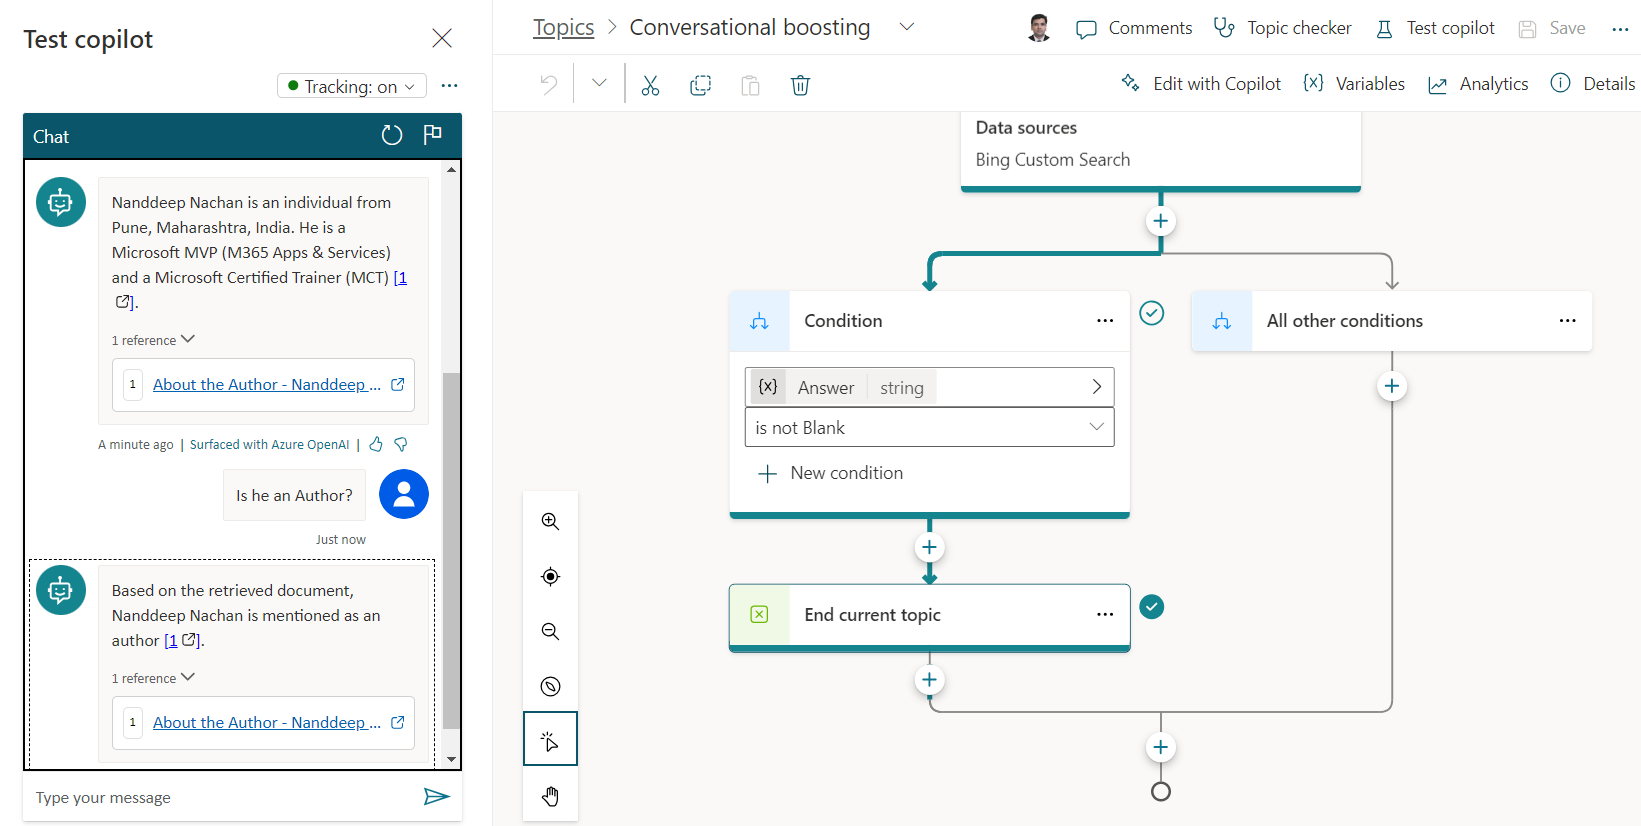
Task: Click the copy icon in toolbar
Action: [x=700, y=85]
